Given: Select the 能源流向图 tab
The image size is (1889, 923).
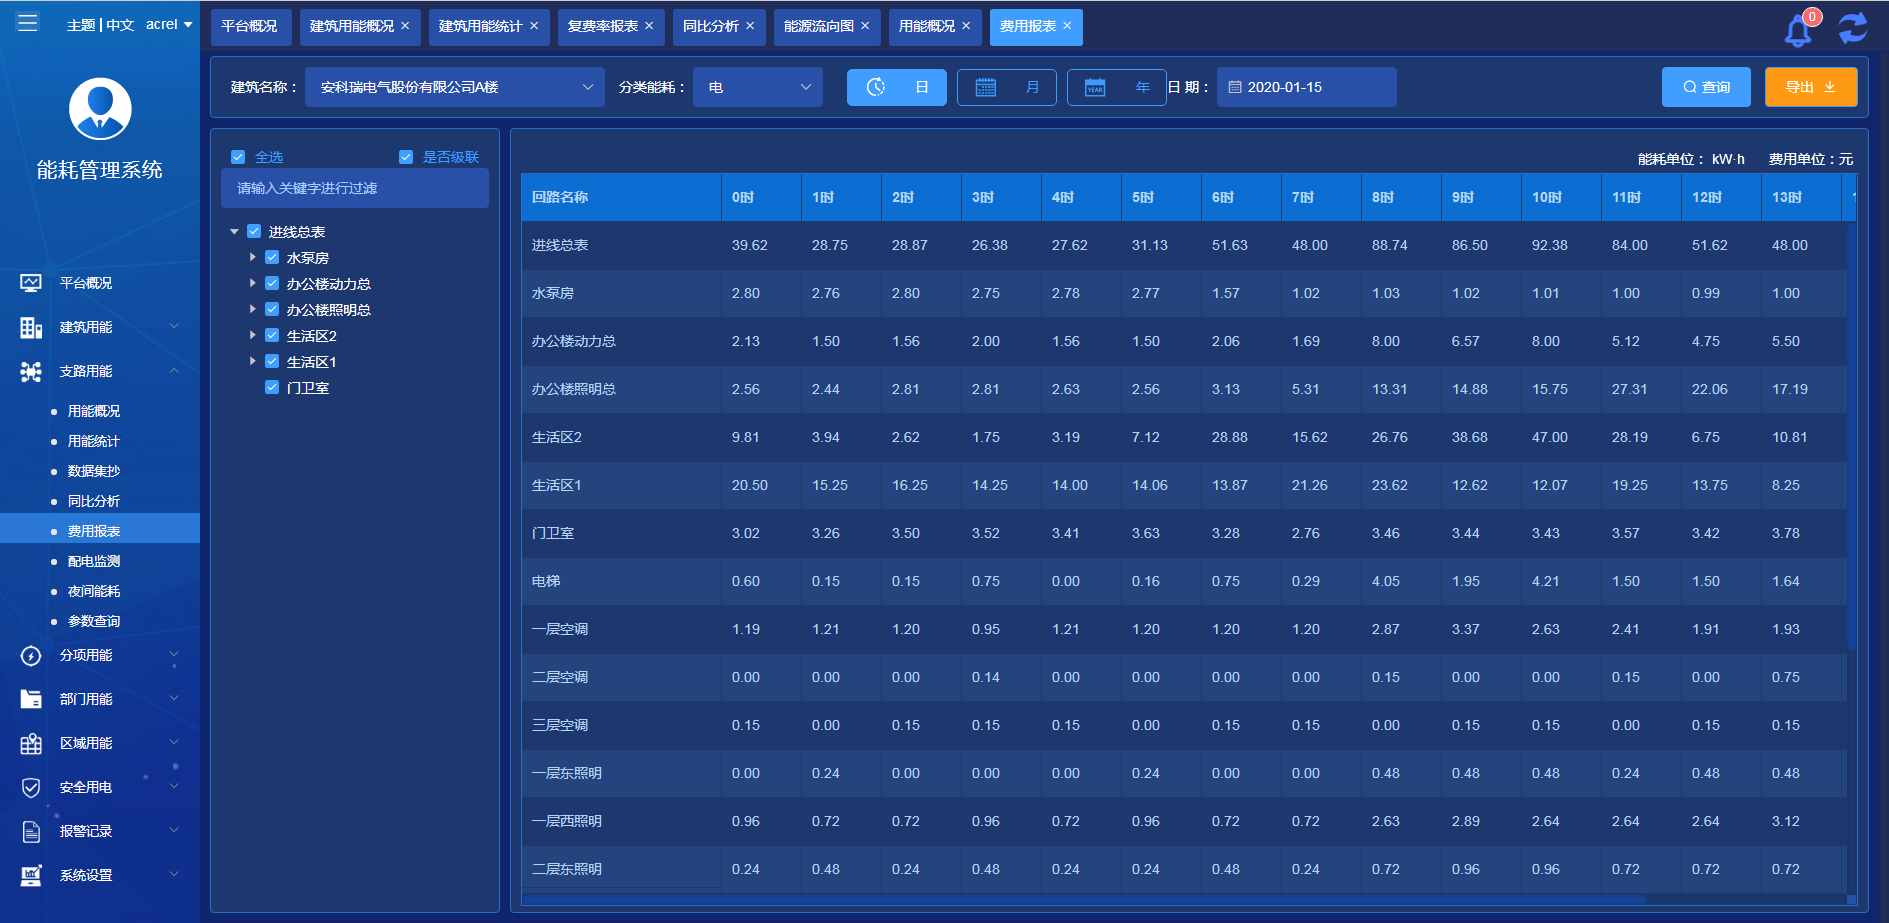Looking at the screenshot, I should tap(820, 27).
